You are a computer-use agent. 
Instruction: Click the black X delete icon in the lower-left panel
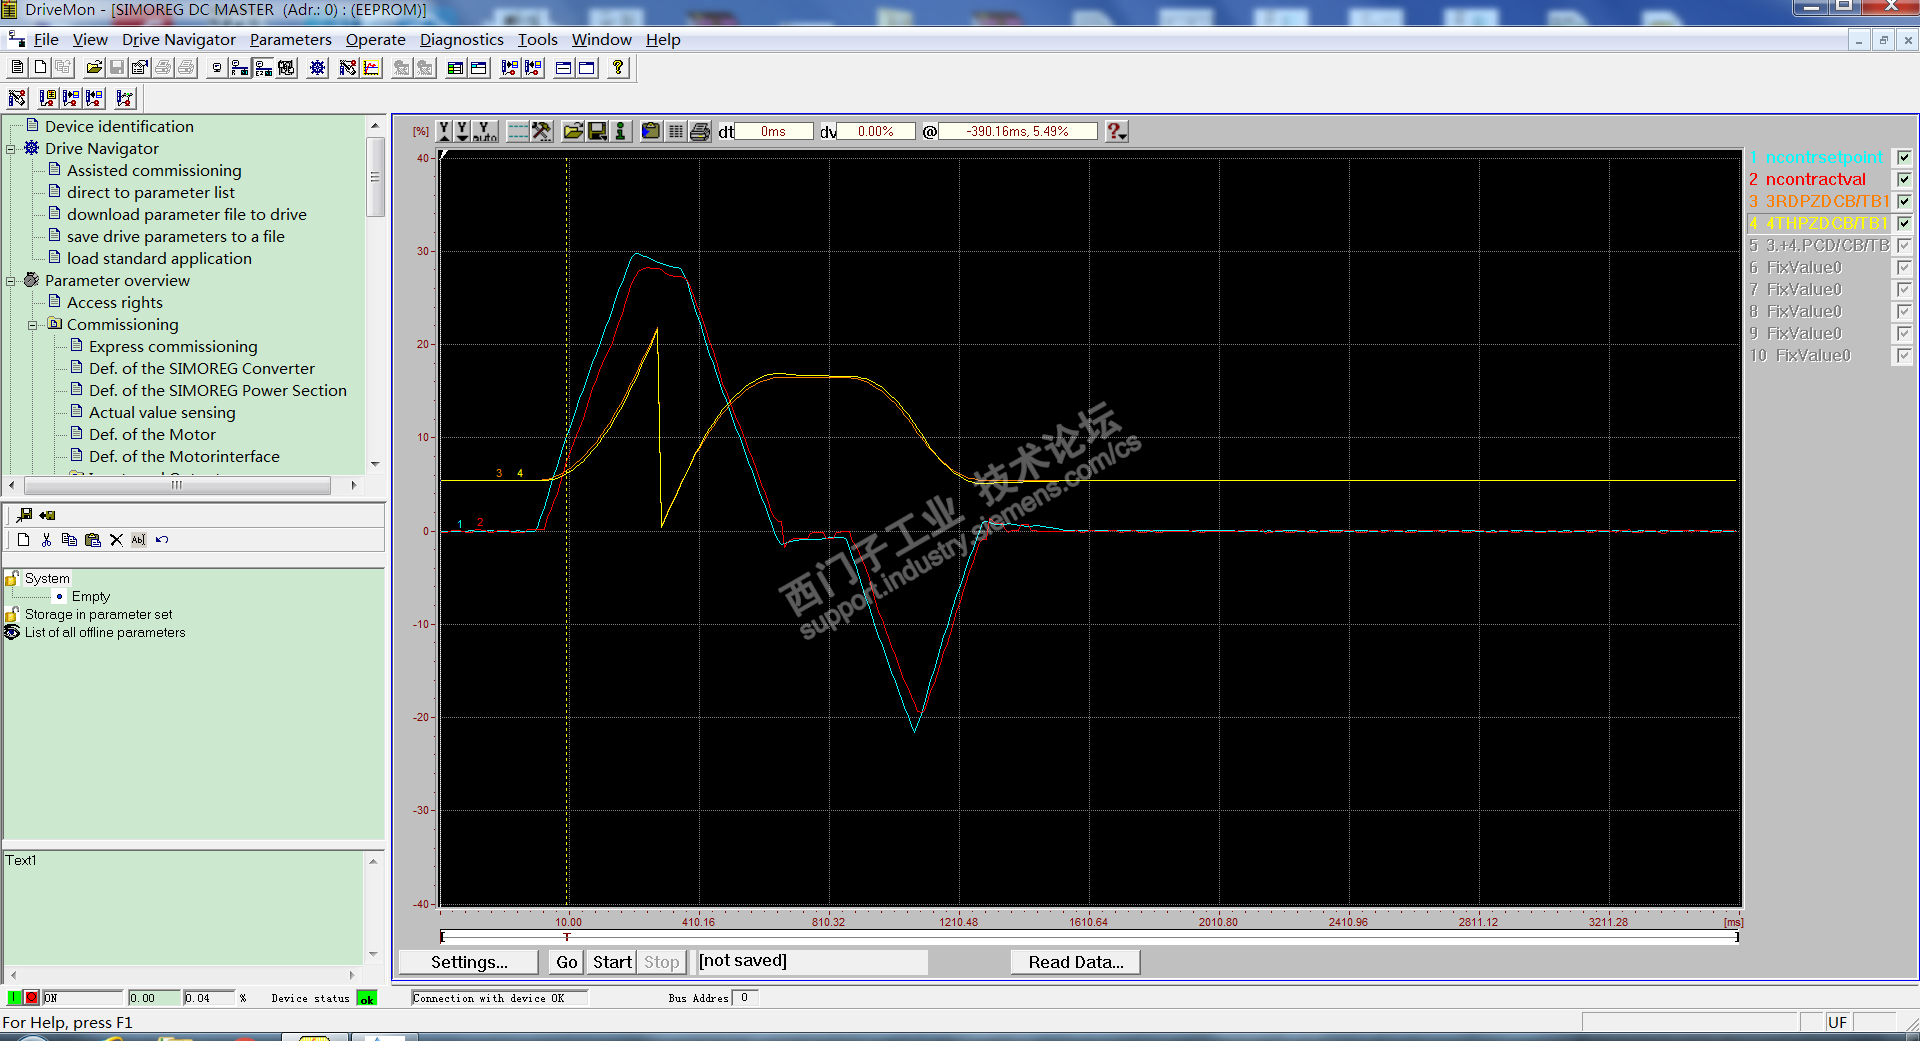[116, 540]
